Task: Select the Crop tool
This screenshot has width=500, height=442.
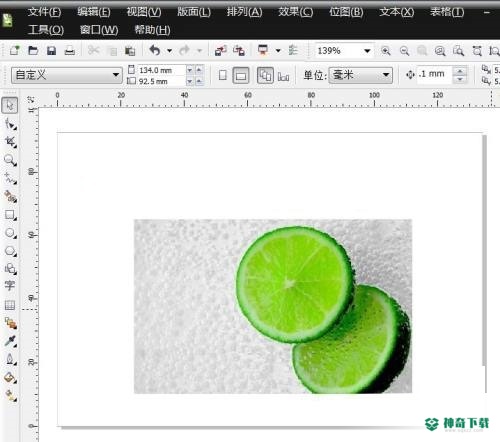Action: pos(10,142)
